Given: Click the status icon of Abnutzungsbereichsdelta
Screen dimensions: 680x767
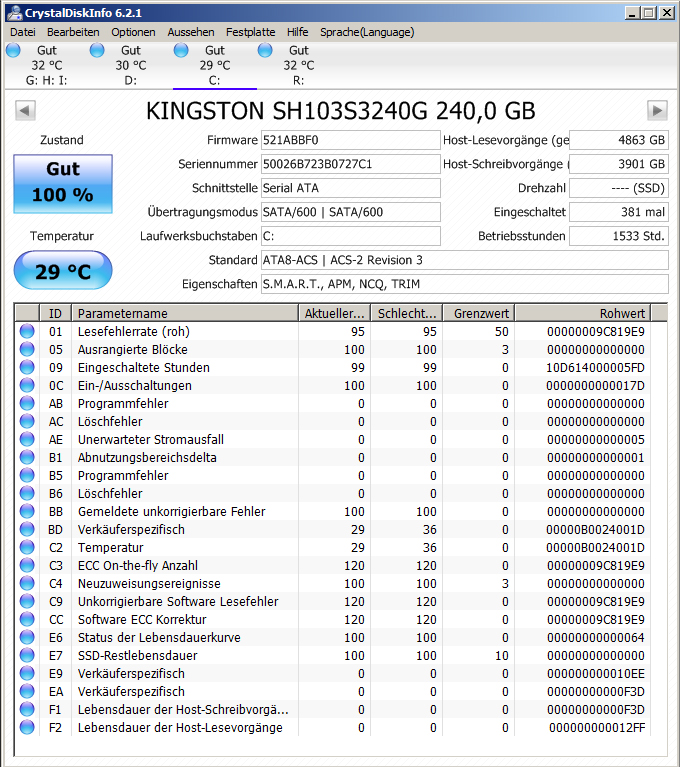Looking at the screenshot, I should click(x=27, y=457).
